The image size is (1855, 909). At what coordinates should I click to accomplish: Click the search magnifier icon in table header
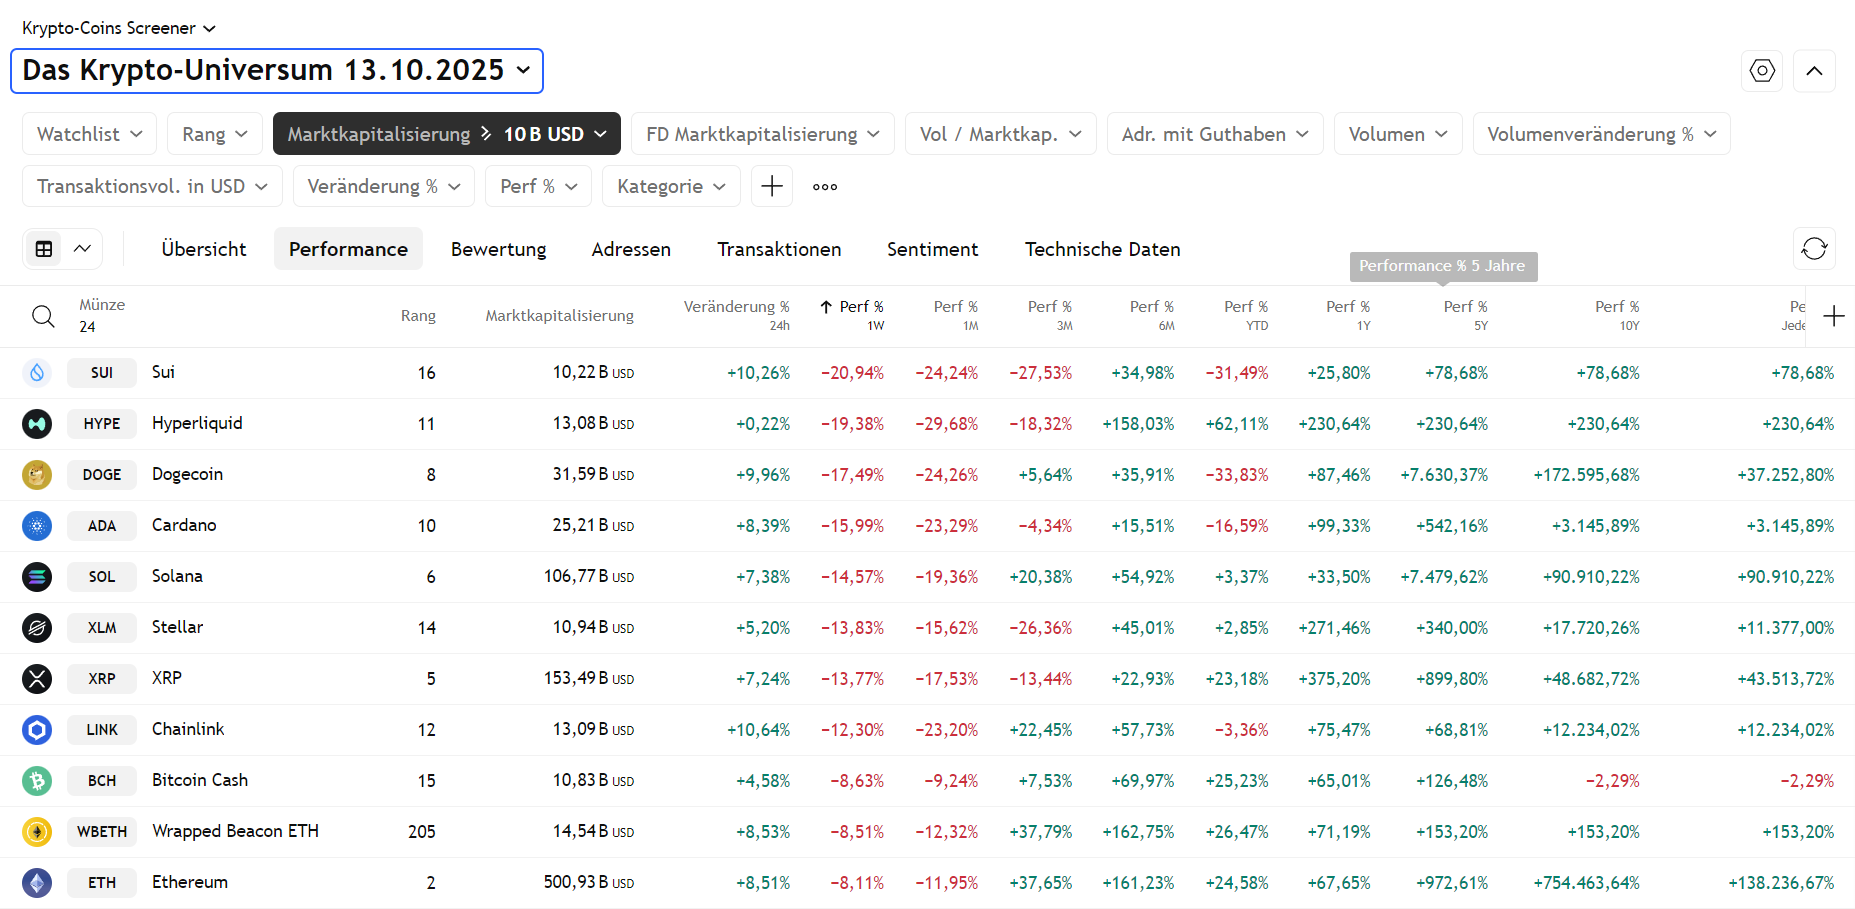[x=43, y=316]
